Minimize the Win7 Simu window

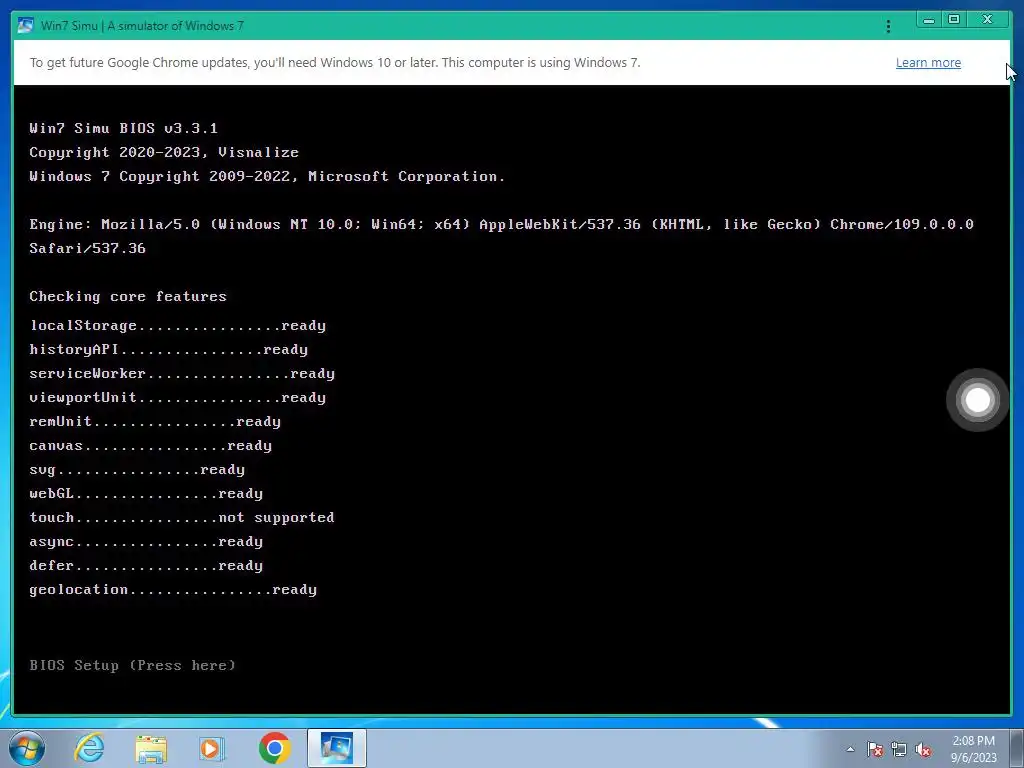coord(929,20)
